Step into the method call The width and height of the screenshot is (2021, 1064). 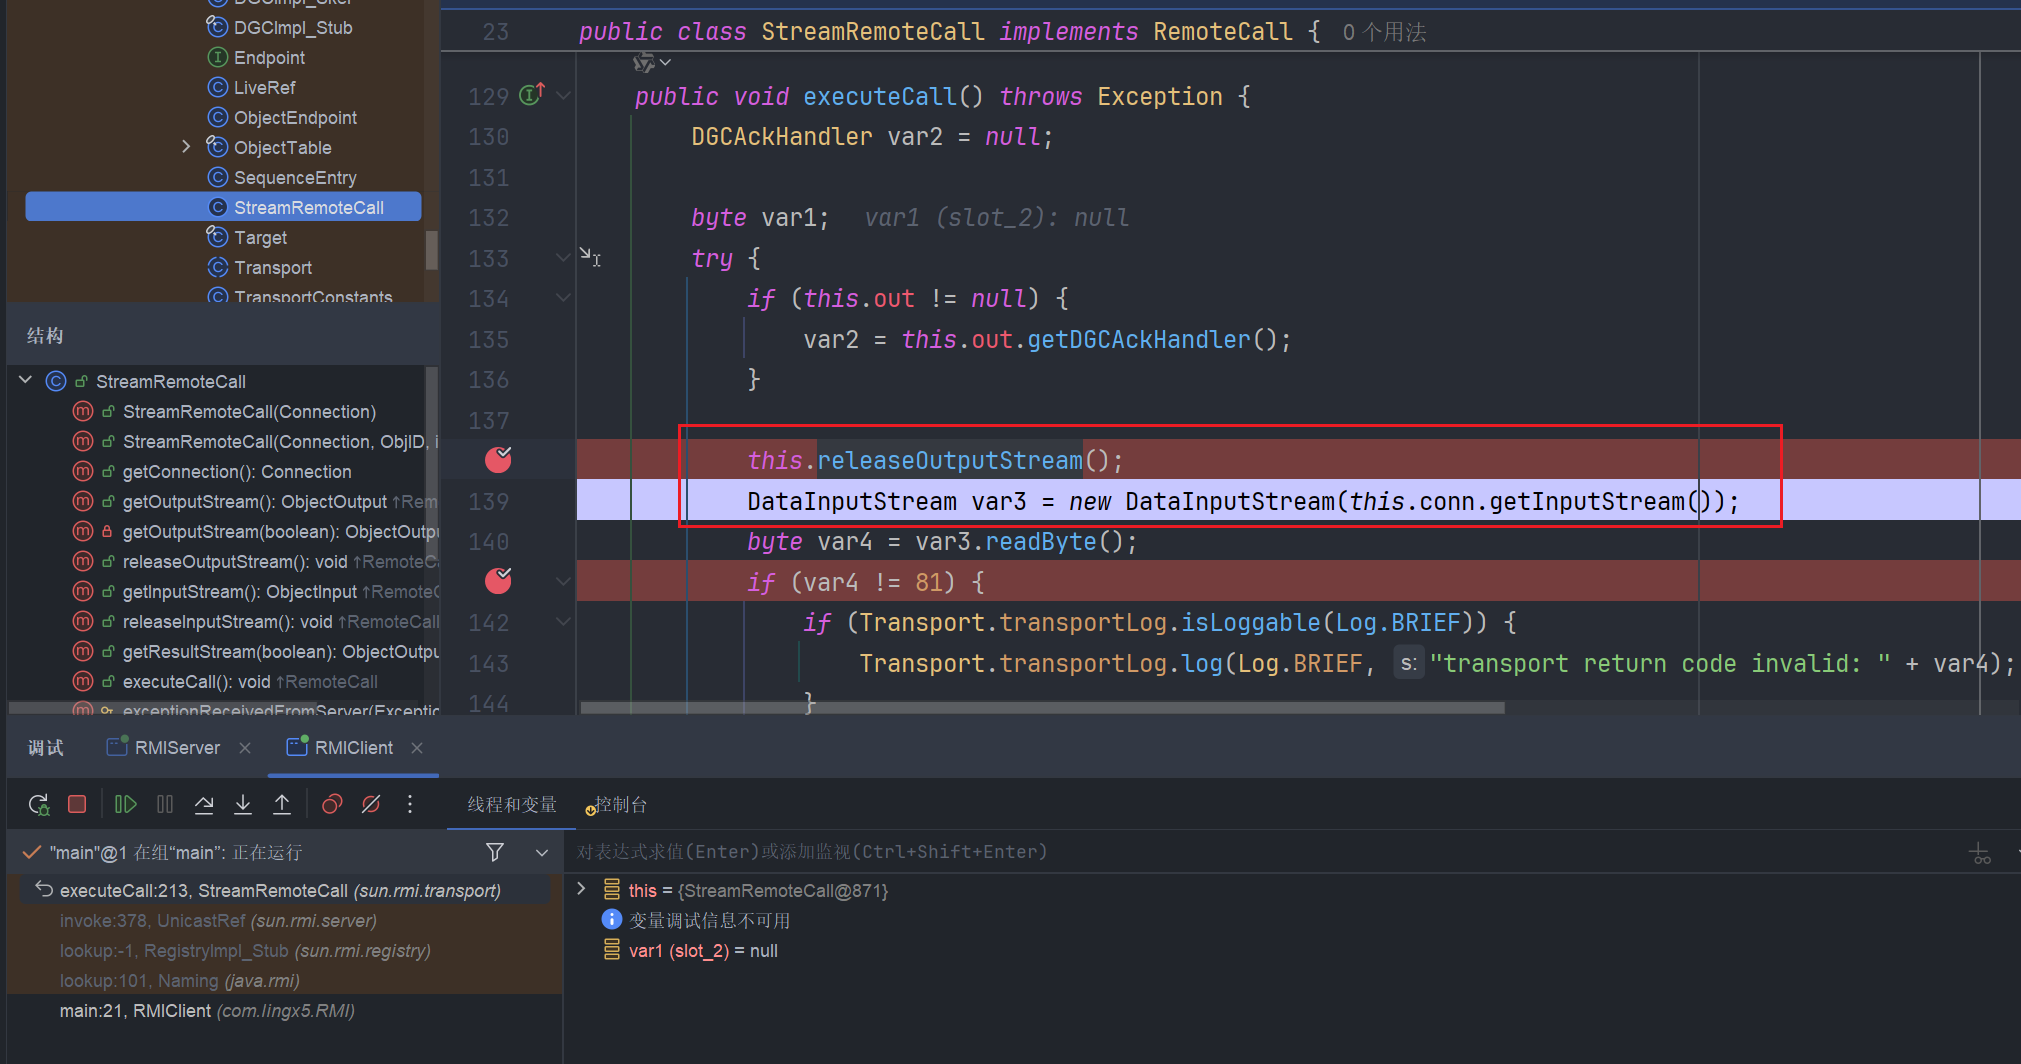click(x=243, y=804)
